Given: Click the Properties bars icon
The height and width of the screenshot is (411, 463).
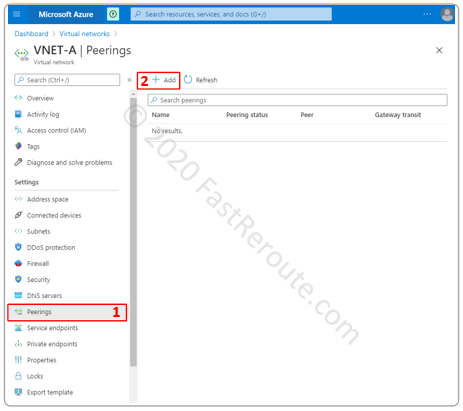Looking at the screenshot, I should pos(18,360).
